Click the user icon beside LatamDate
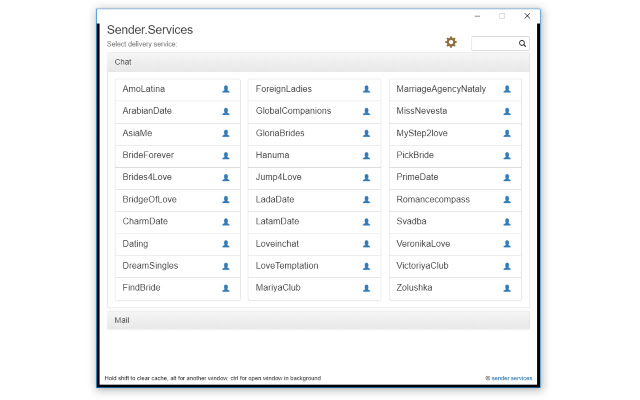The image size is (640, 400). [367, 222]
